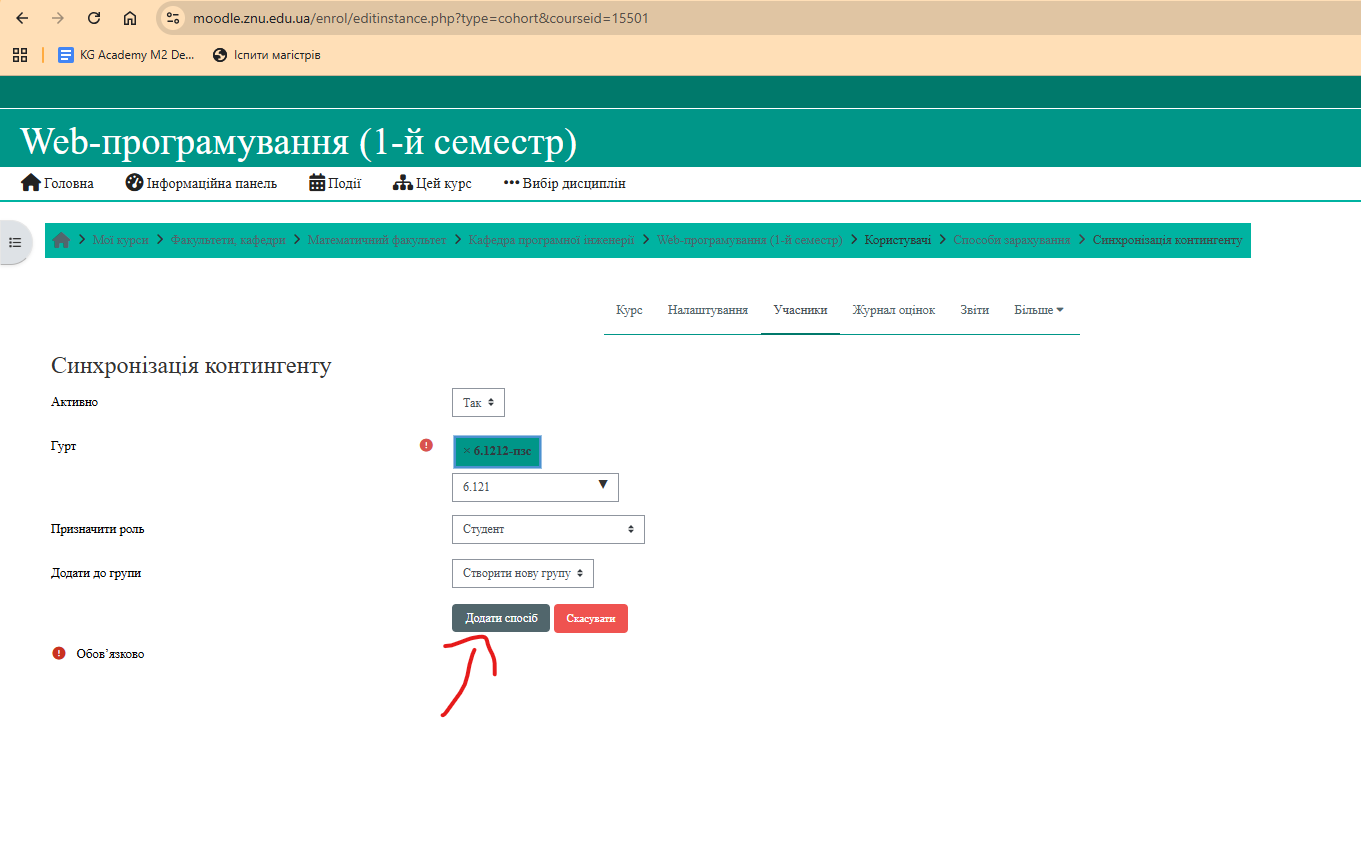The height and width of the screenshot is (866, 1361).
Task: Switch to the Журнал оцінок tab
Action: coord(893,310)
